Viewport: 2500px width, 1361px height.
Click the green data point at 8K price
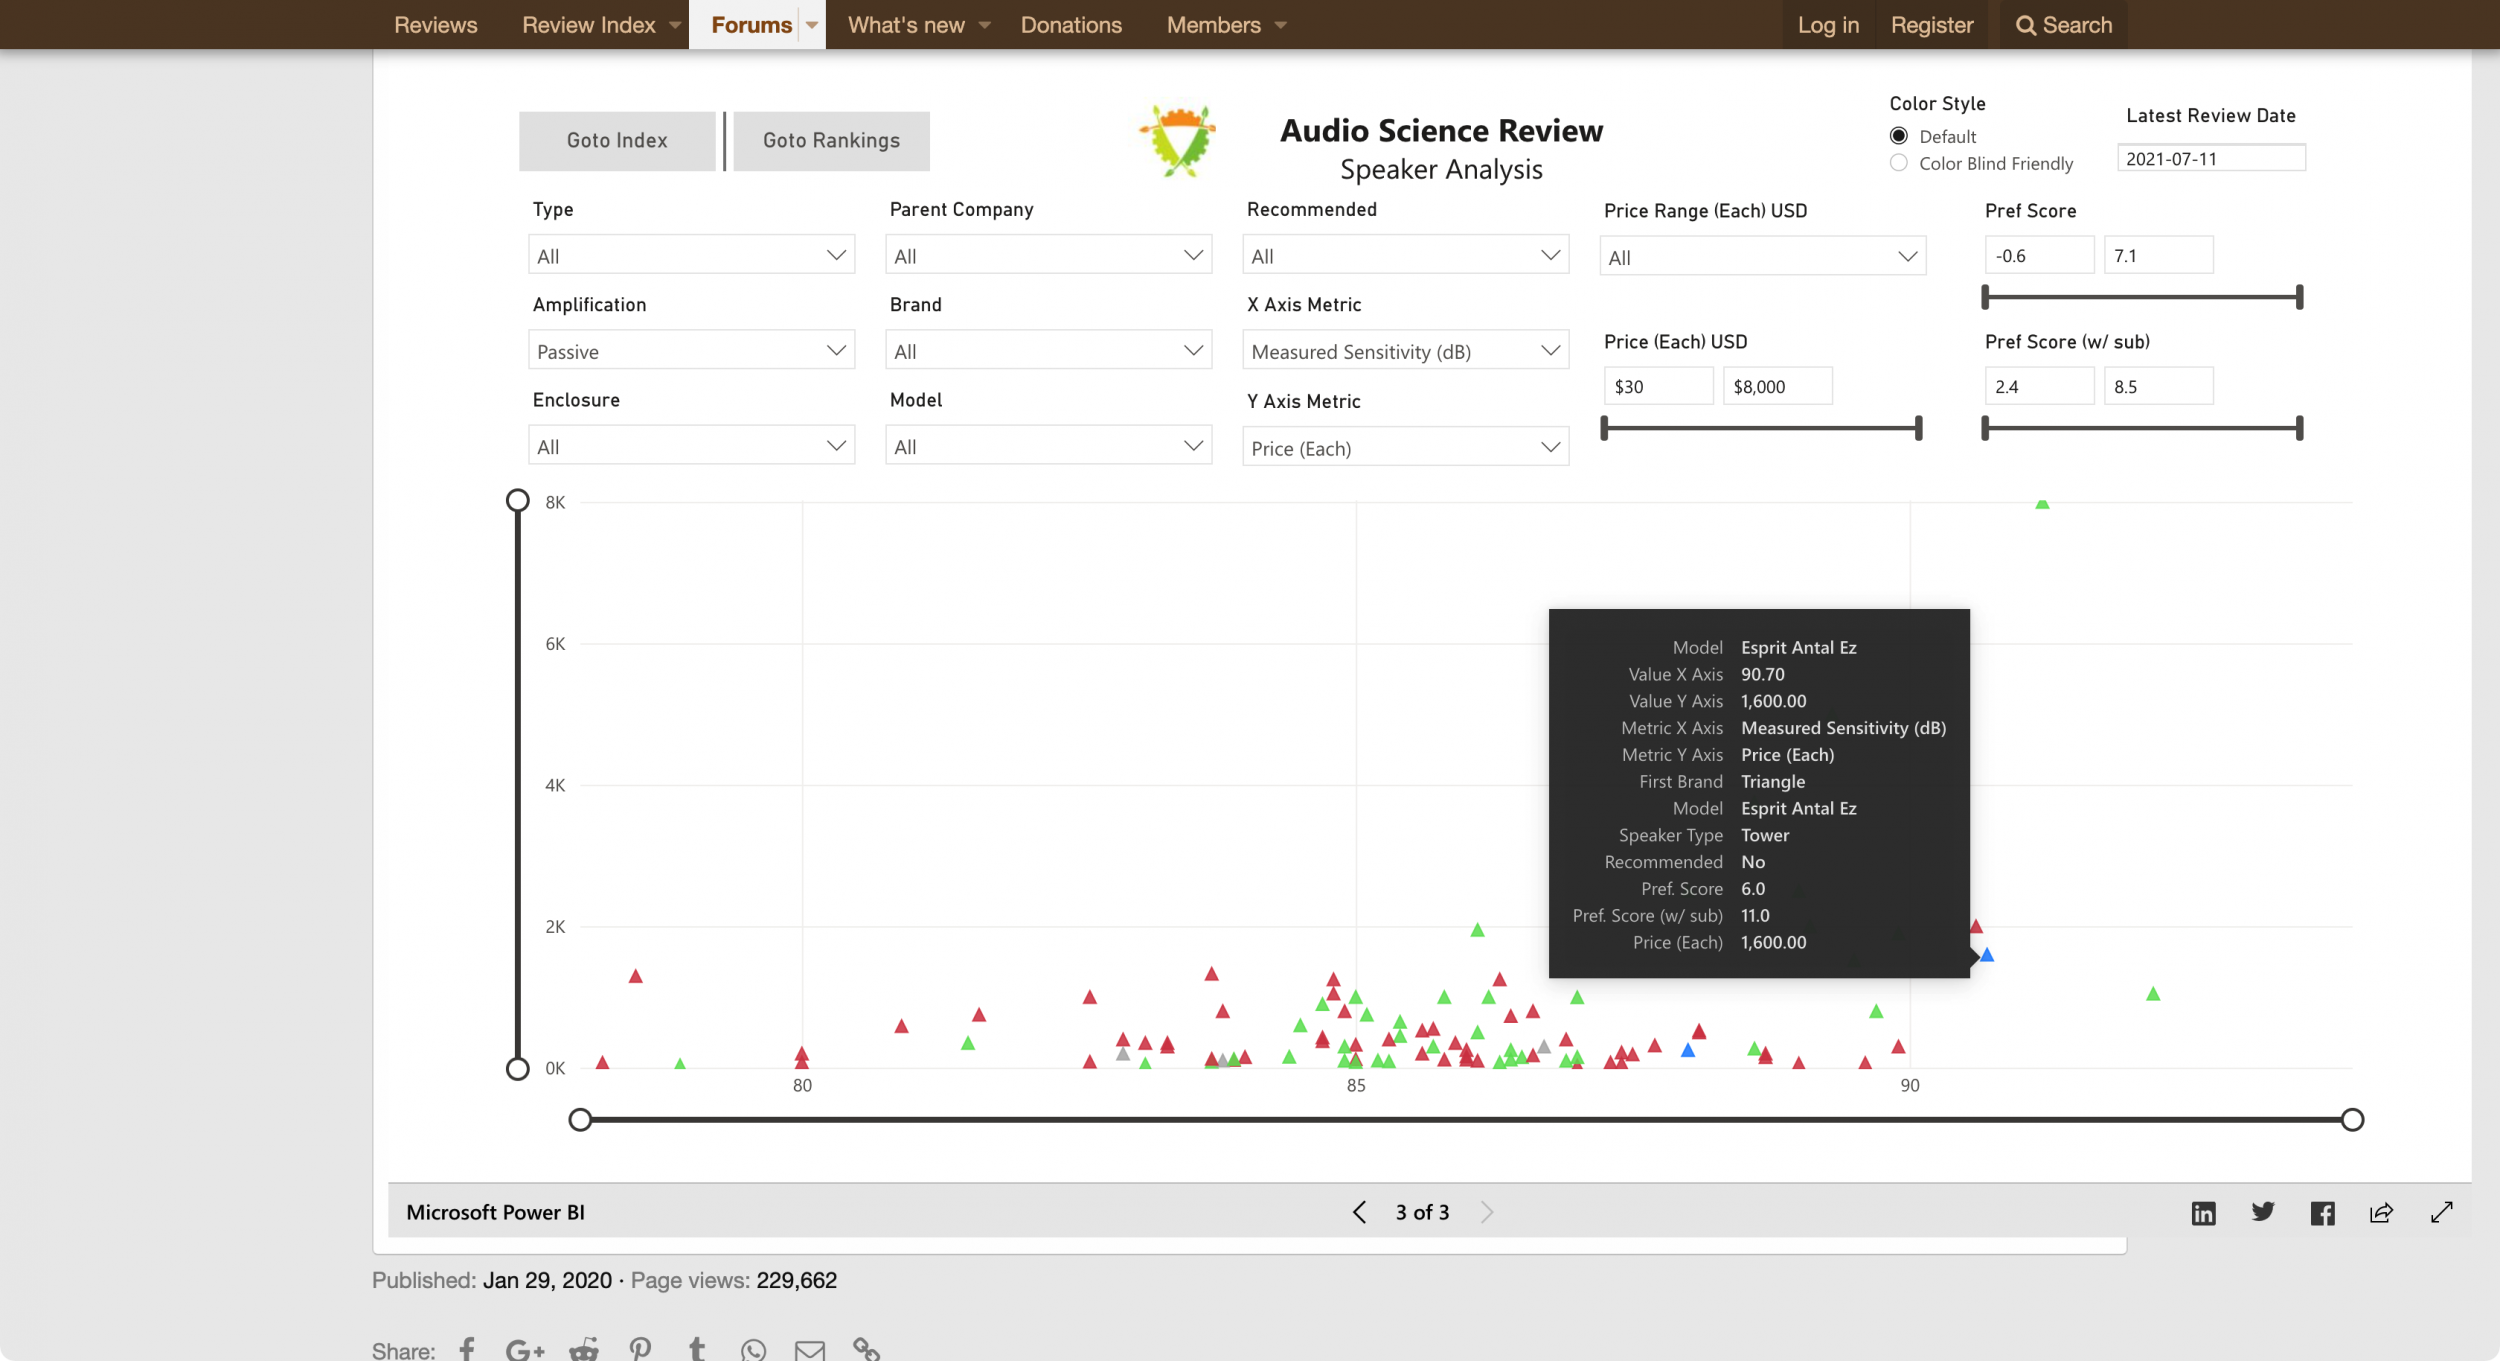coord(2042,504)
